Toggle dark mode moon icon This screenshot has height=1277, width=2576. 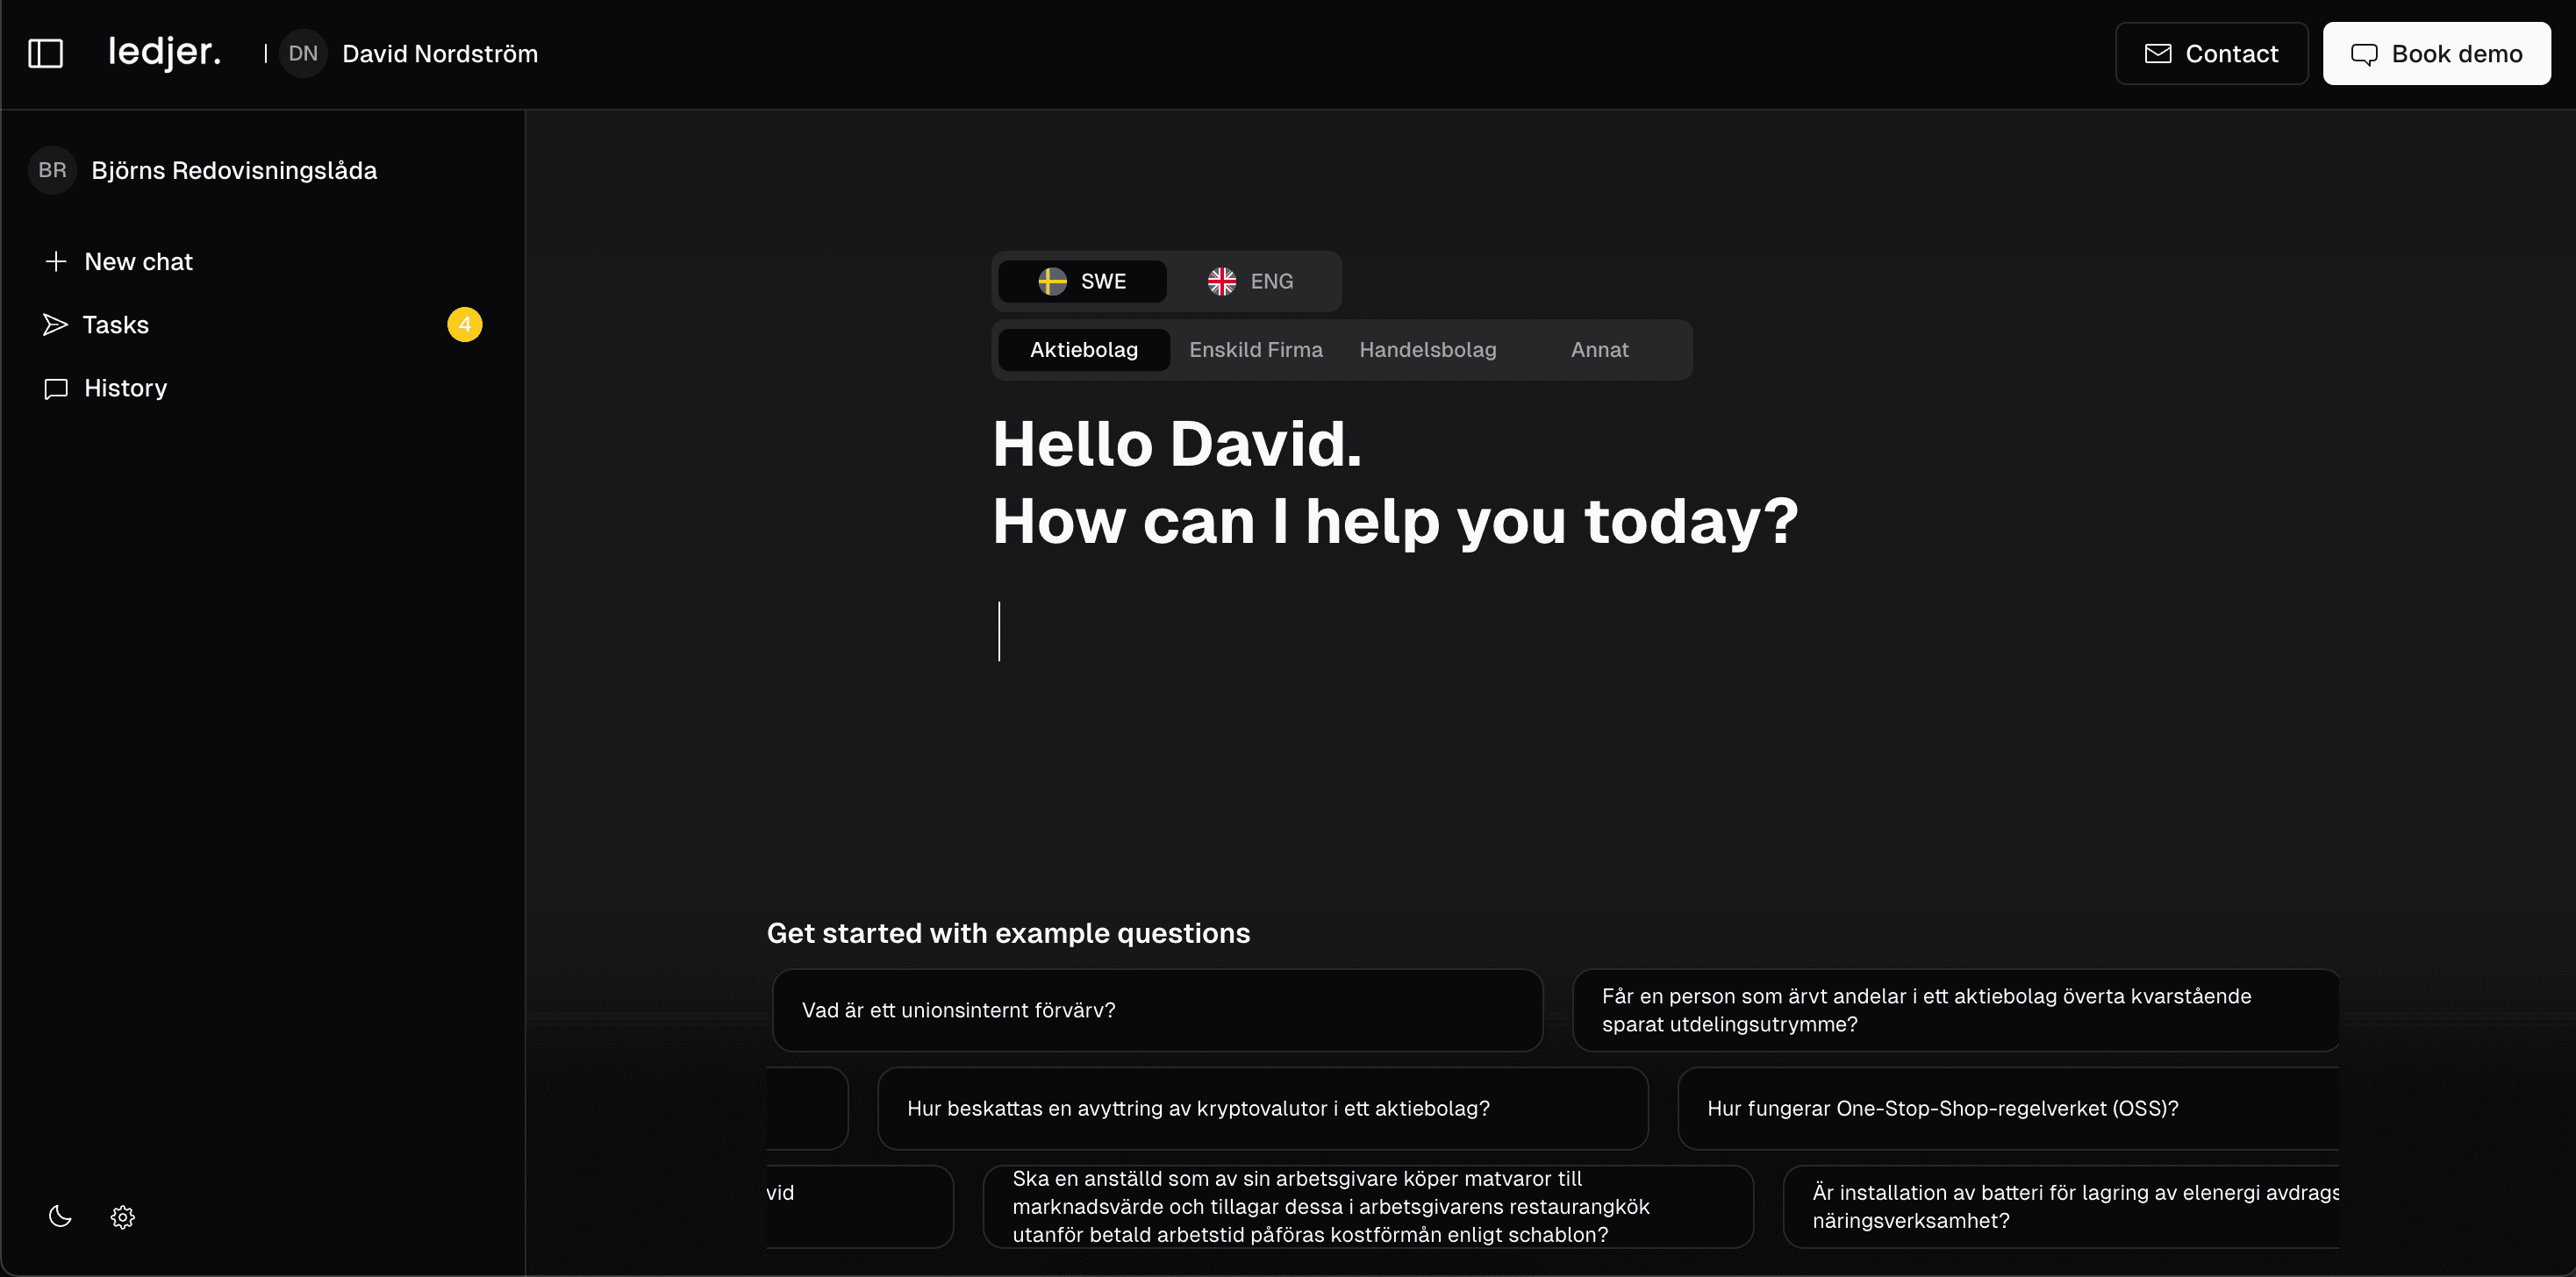pyautogui.click(x=58, y=1216)
